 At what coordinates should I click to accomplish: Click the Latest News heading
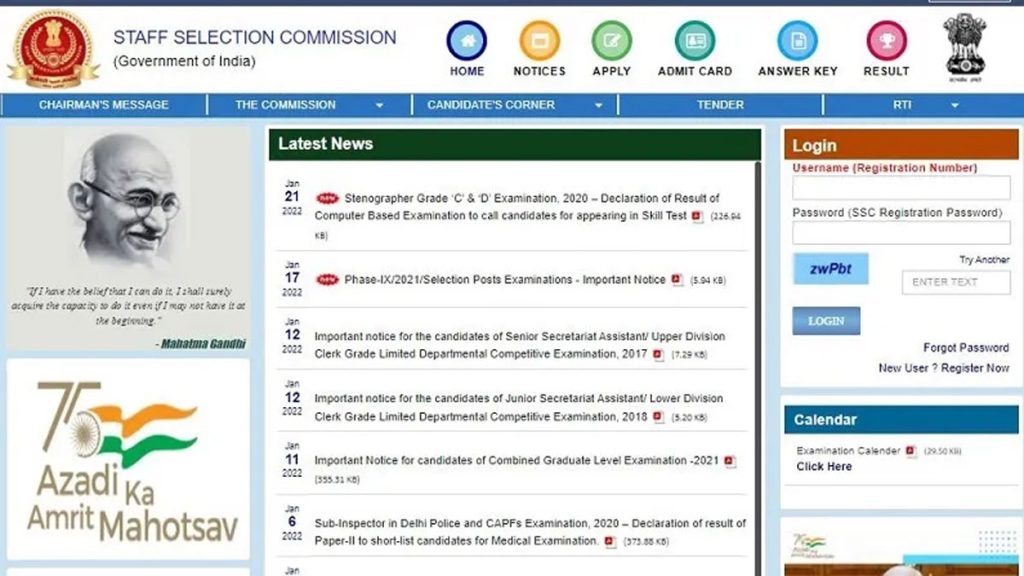(326, 144)
